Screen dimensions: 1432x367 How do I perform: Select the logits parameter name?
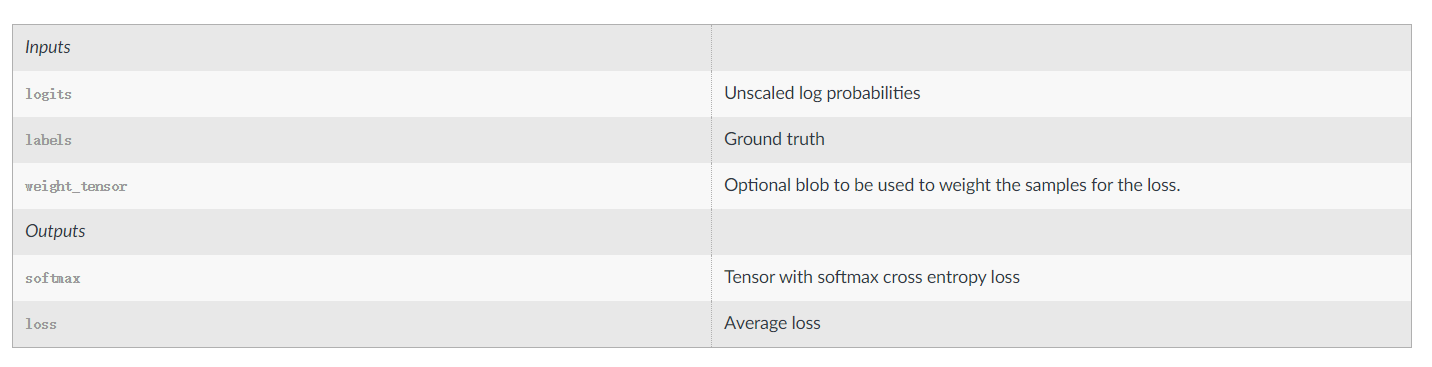click(x=48, y=94)
